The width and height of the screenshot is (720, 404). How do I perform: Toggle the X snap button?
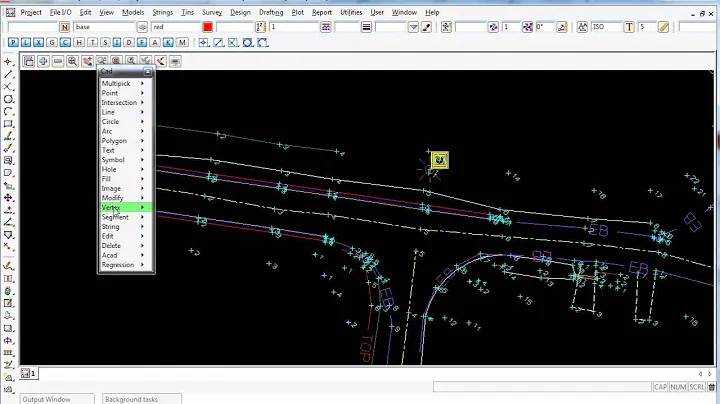[x=39, y=43]
